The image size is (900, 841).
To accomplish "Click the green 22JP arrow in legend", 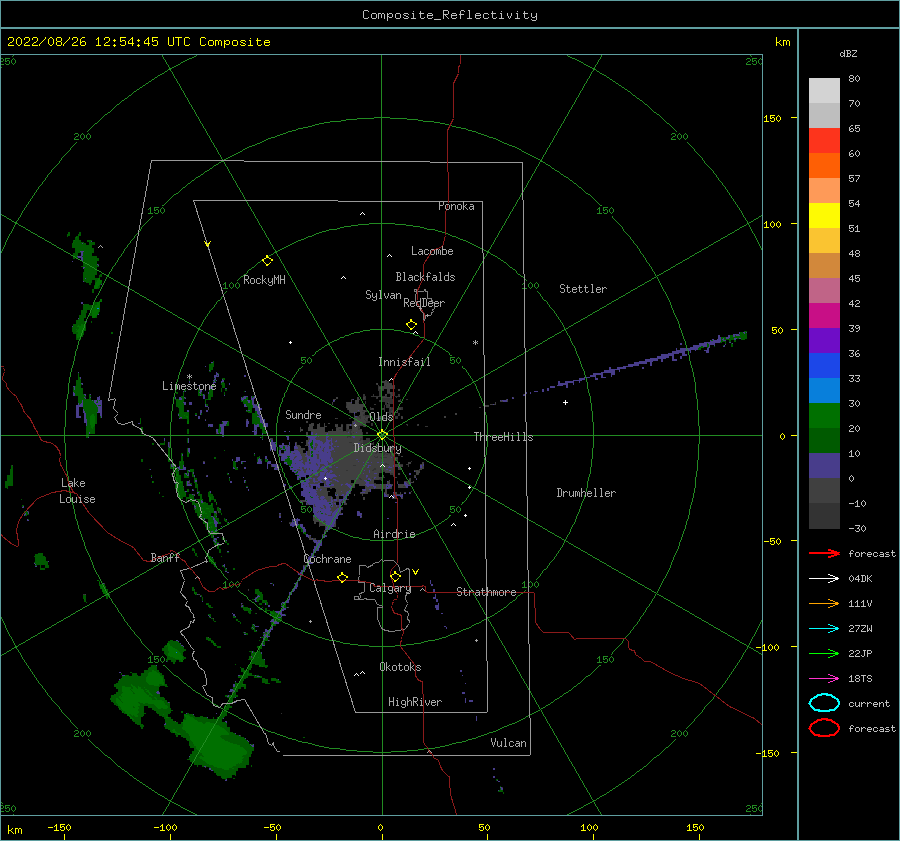I will (x=825, y=653).
